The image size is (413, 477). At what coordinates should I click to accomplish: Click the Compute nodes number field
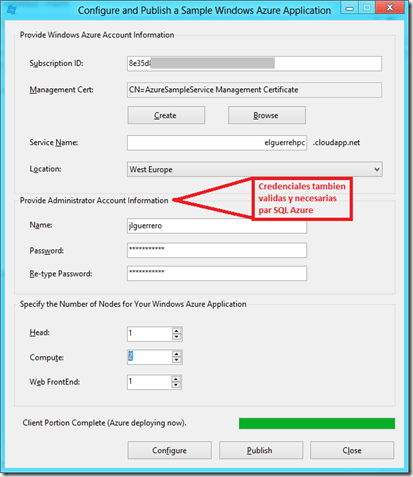pos(150,357)
